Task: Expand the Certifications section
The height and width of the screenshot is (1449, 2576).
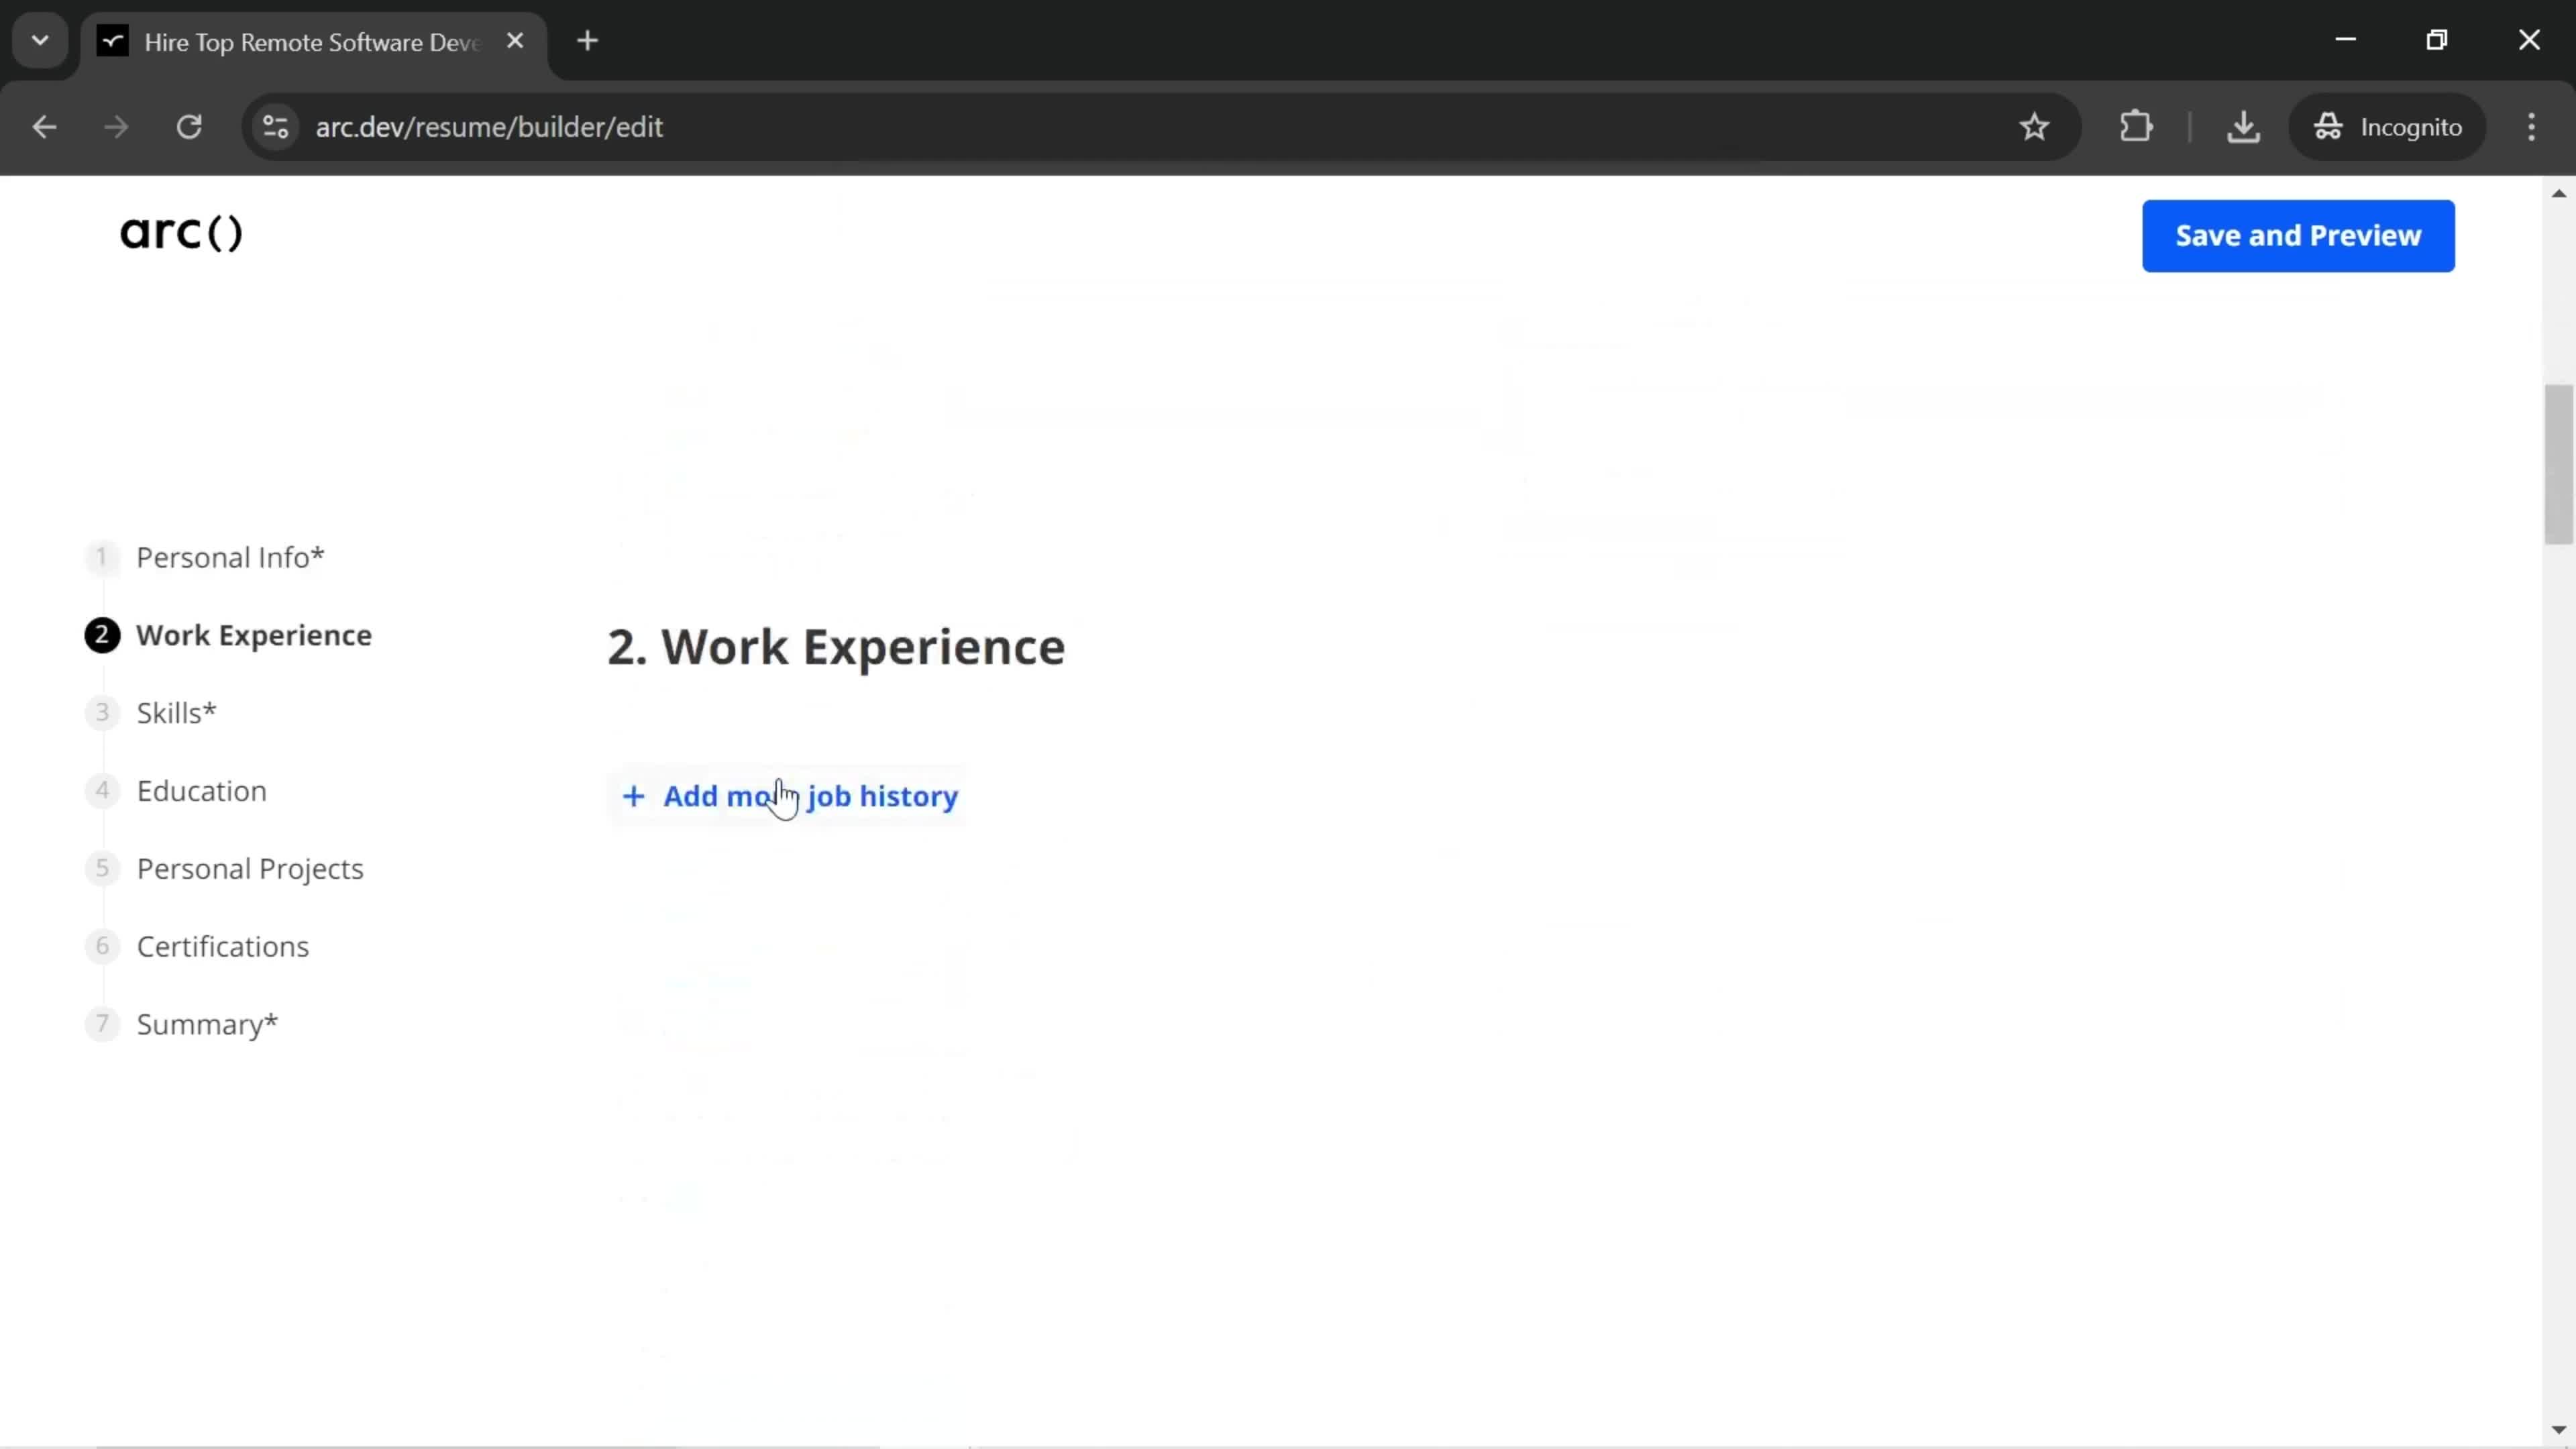Action: pos(221,945)
